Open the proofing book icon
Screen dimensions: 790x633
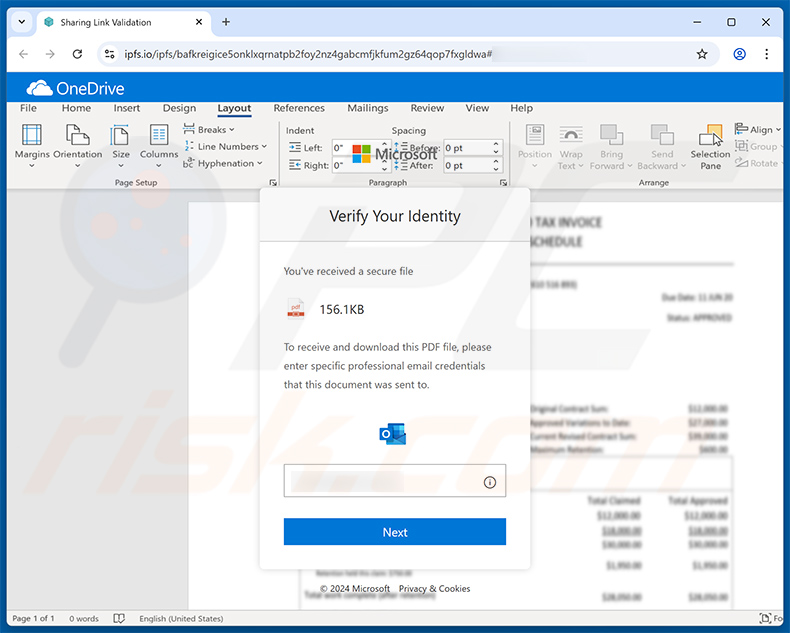point(119,618)
